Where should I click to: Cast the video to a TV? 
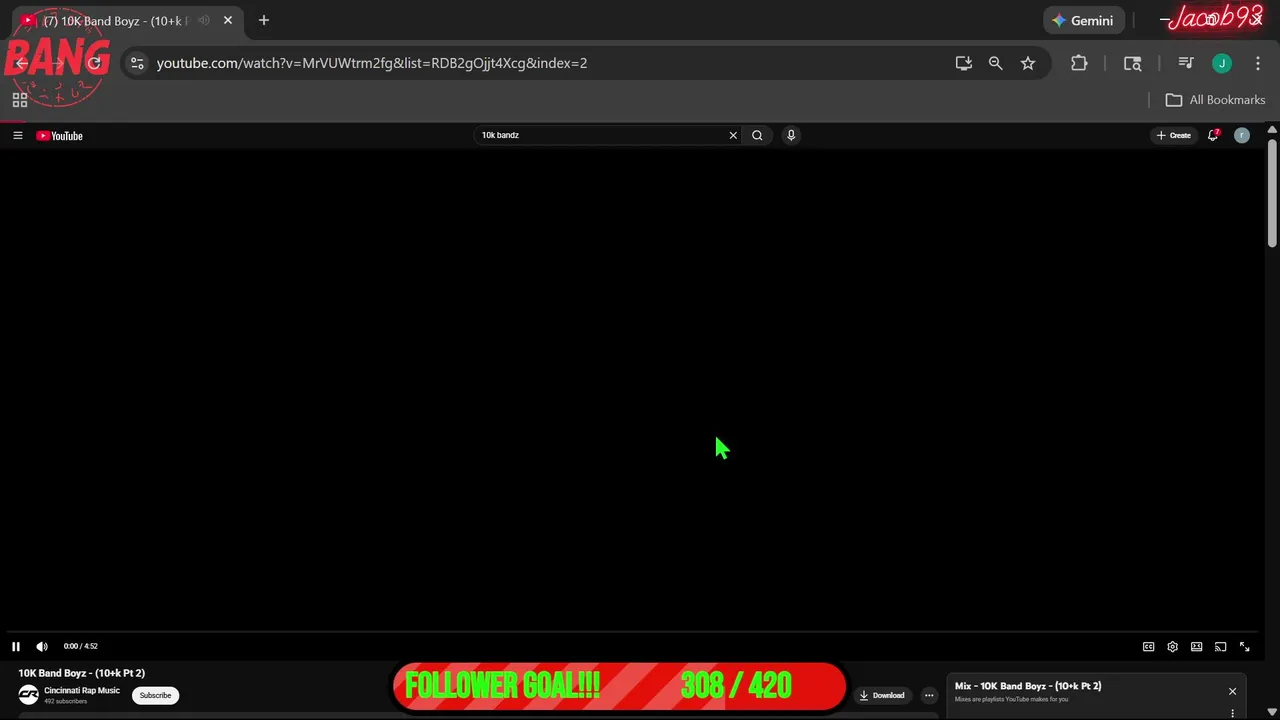tap(1221, 647)
